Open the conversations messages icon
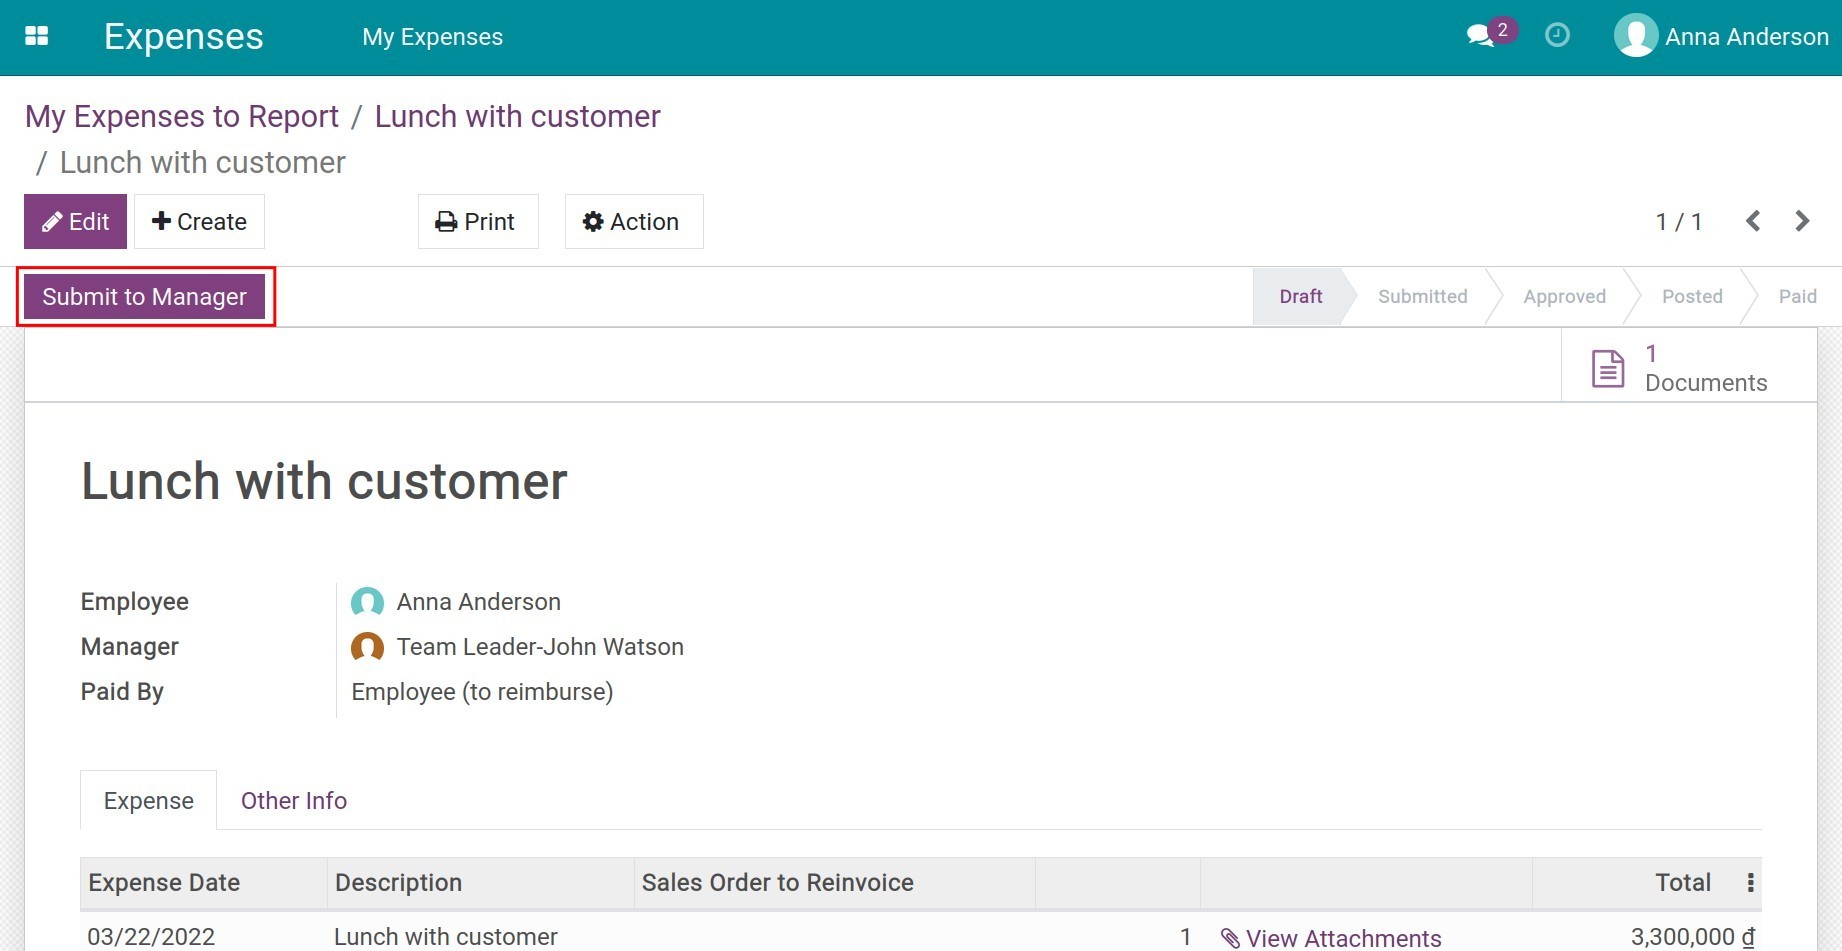Viewport: 1842px width, 951px height. (1480, 37)
